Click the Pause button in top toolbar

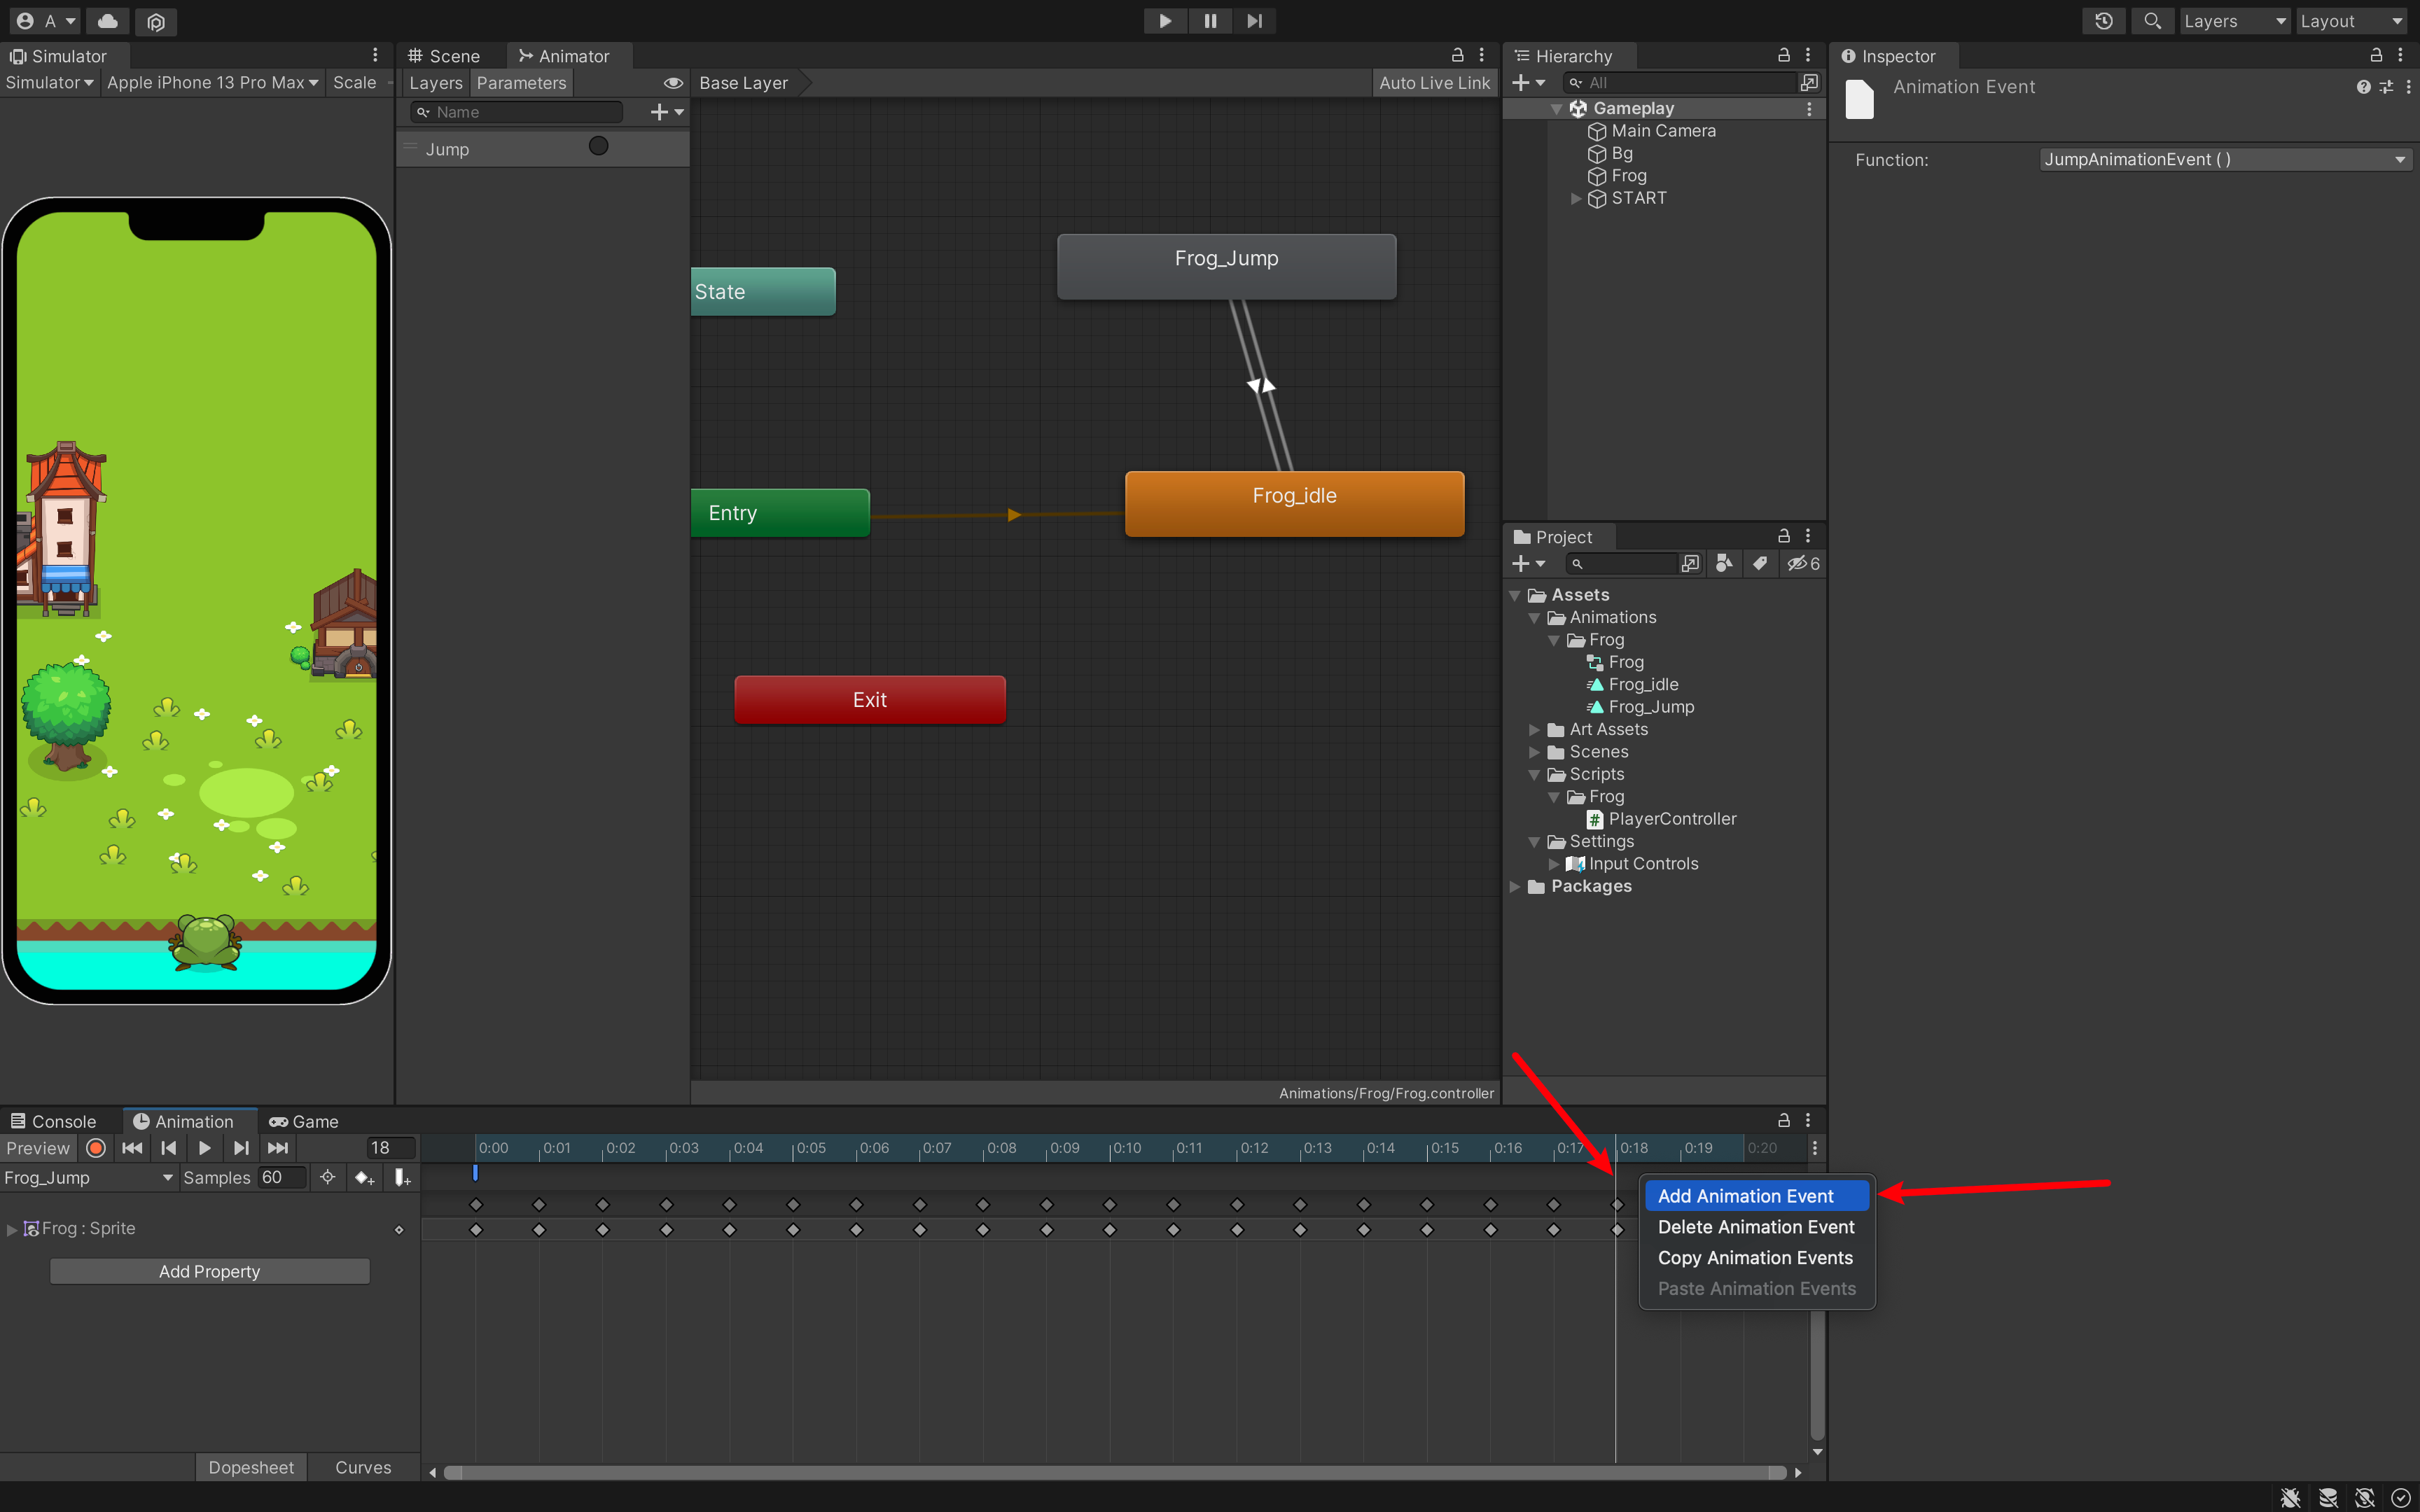click(1210, 21)
